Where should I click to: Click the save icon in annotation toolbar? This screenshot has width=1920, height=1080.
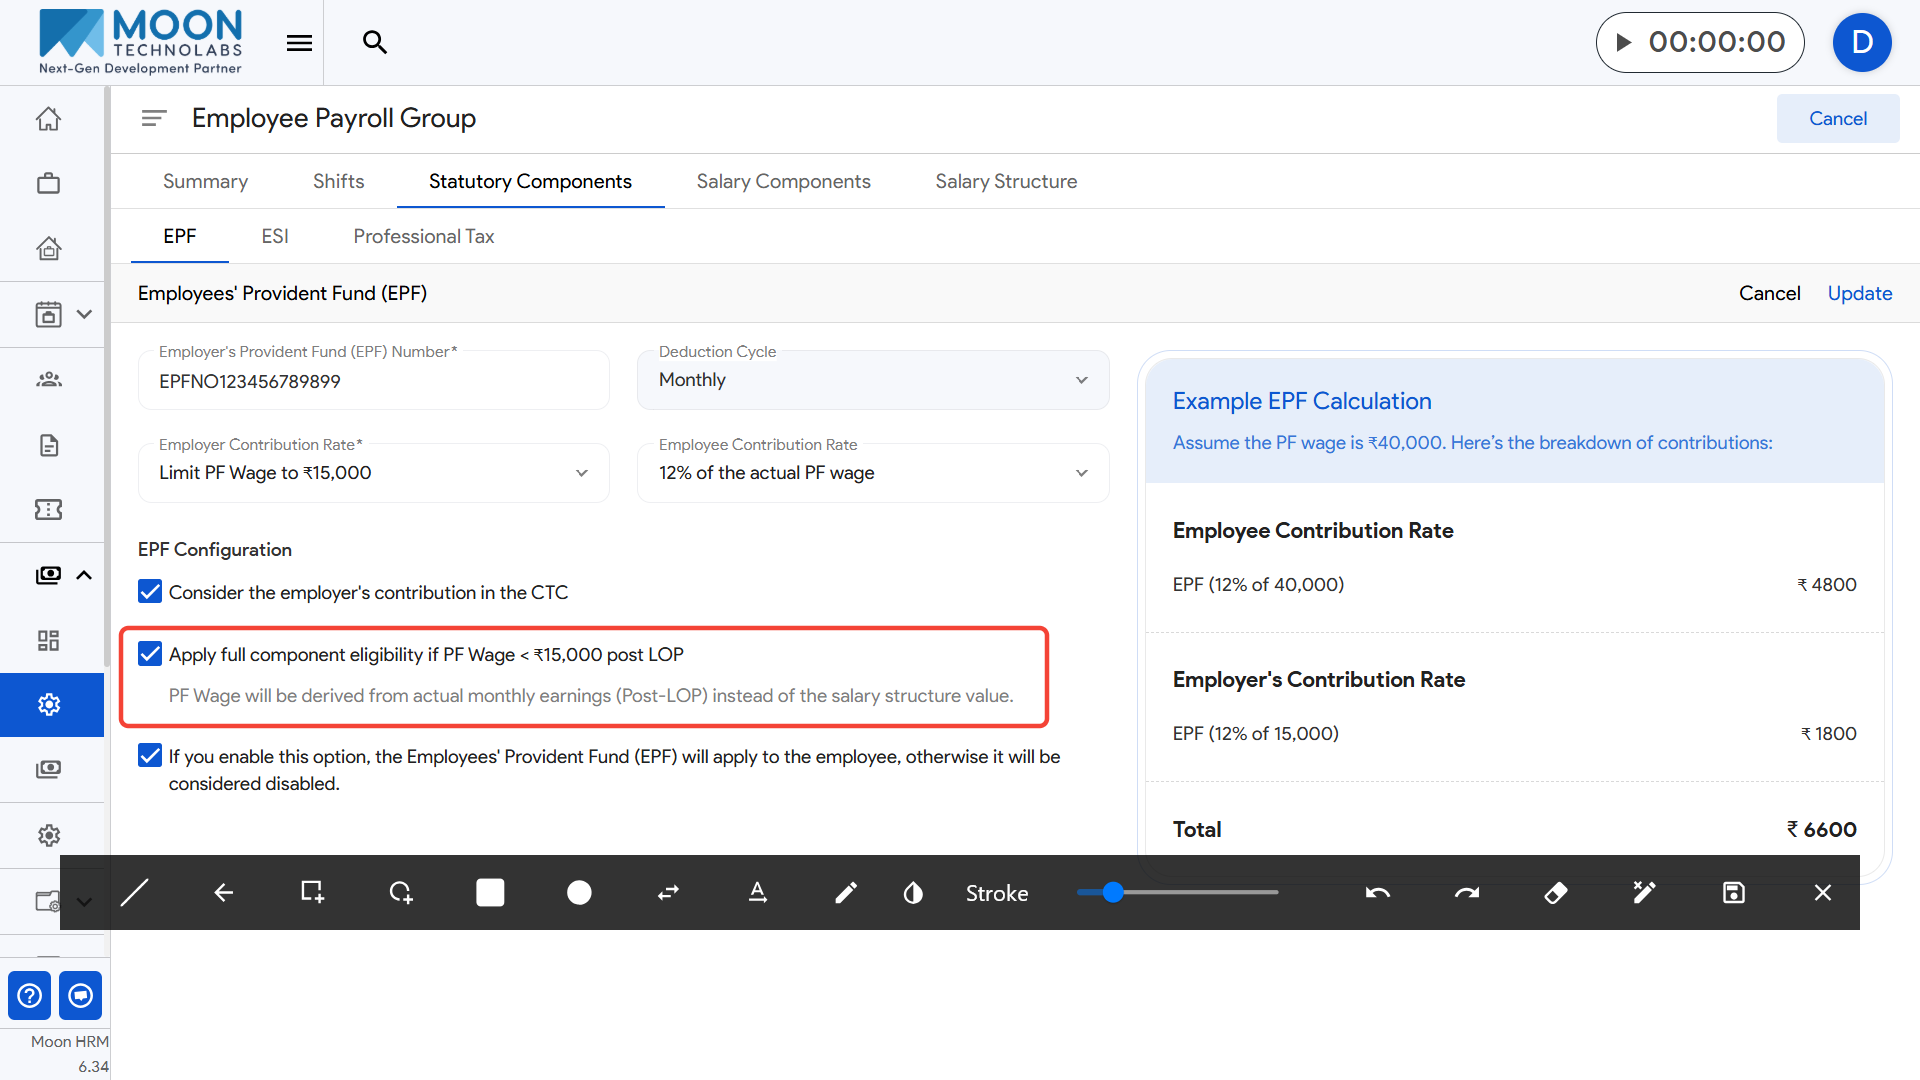(1733, 893)
